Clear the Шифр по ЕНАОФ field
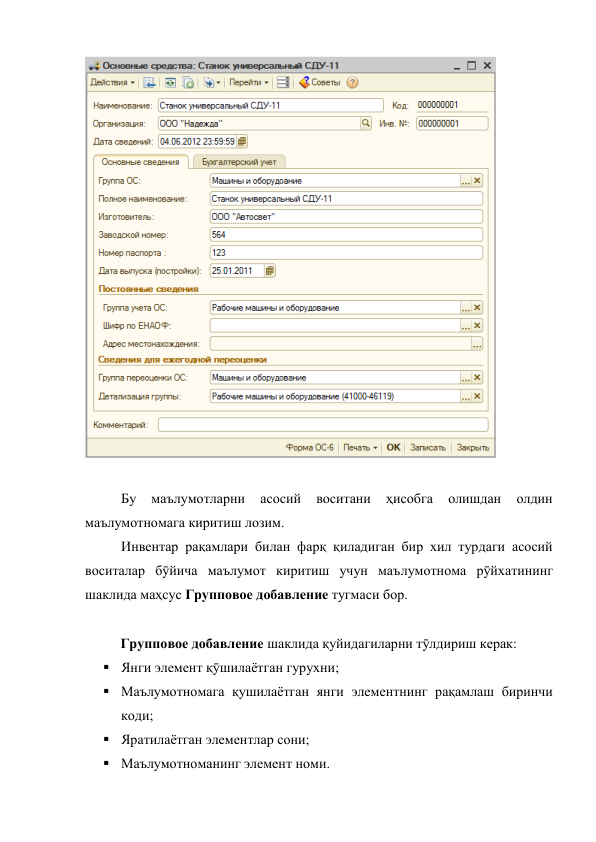596x842 pixels. click(x=477, y=326)
